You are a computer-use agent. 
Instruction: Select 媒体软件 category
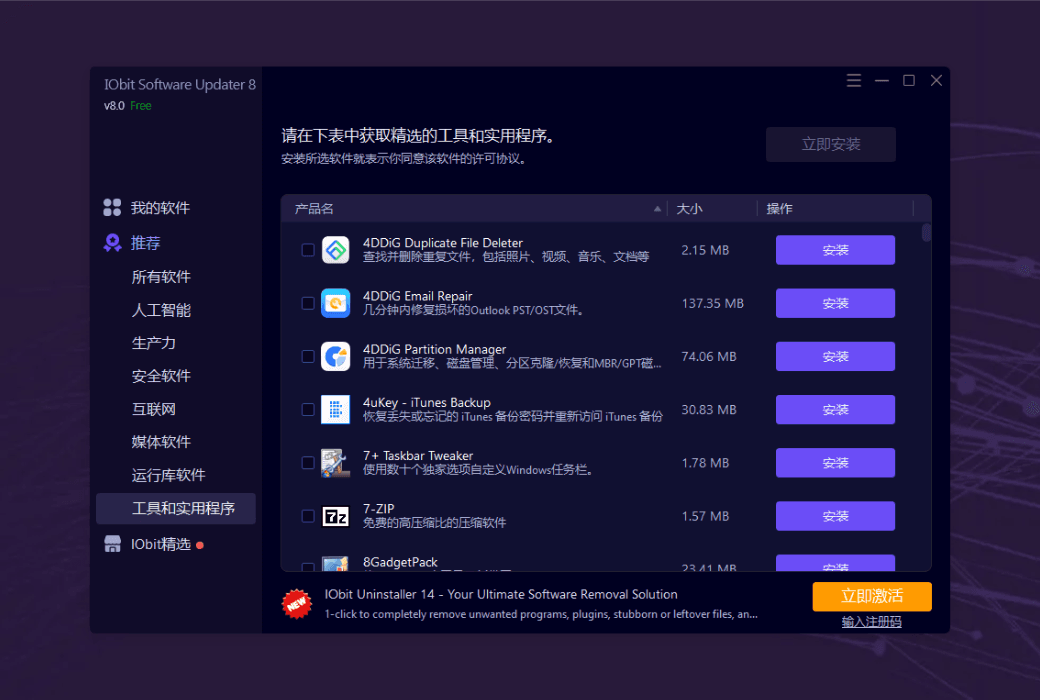pyautogui.click(x=161, y=442)
